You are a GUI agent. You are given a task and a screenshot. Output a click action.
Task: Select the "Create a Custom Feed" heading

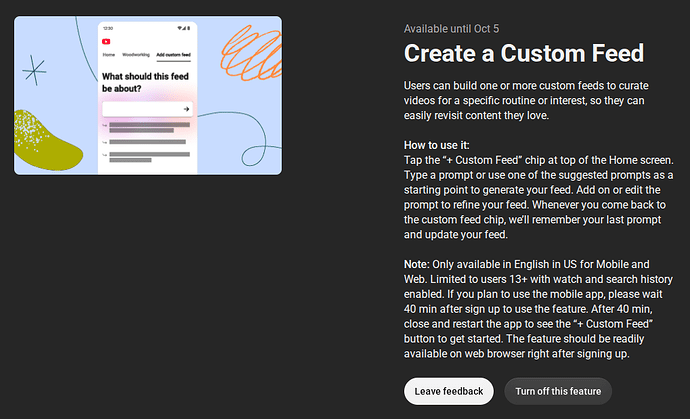pos(524,53)
